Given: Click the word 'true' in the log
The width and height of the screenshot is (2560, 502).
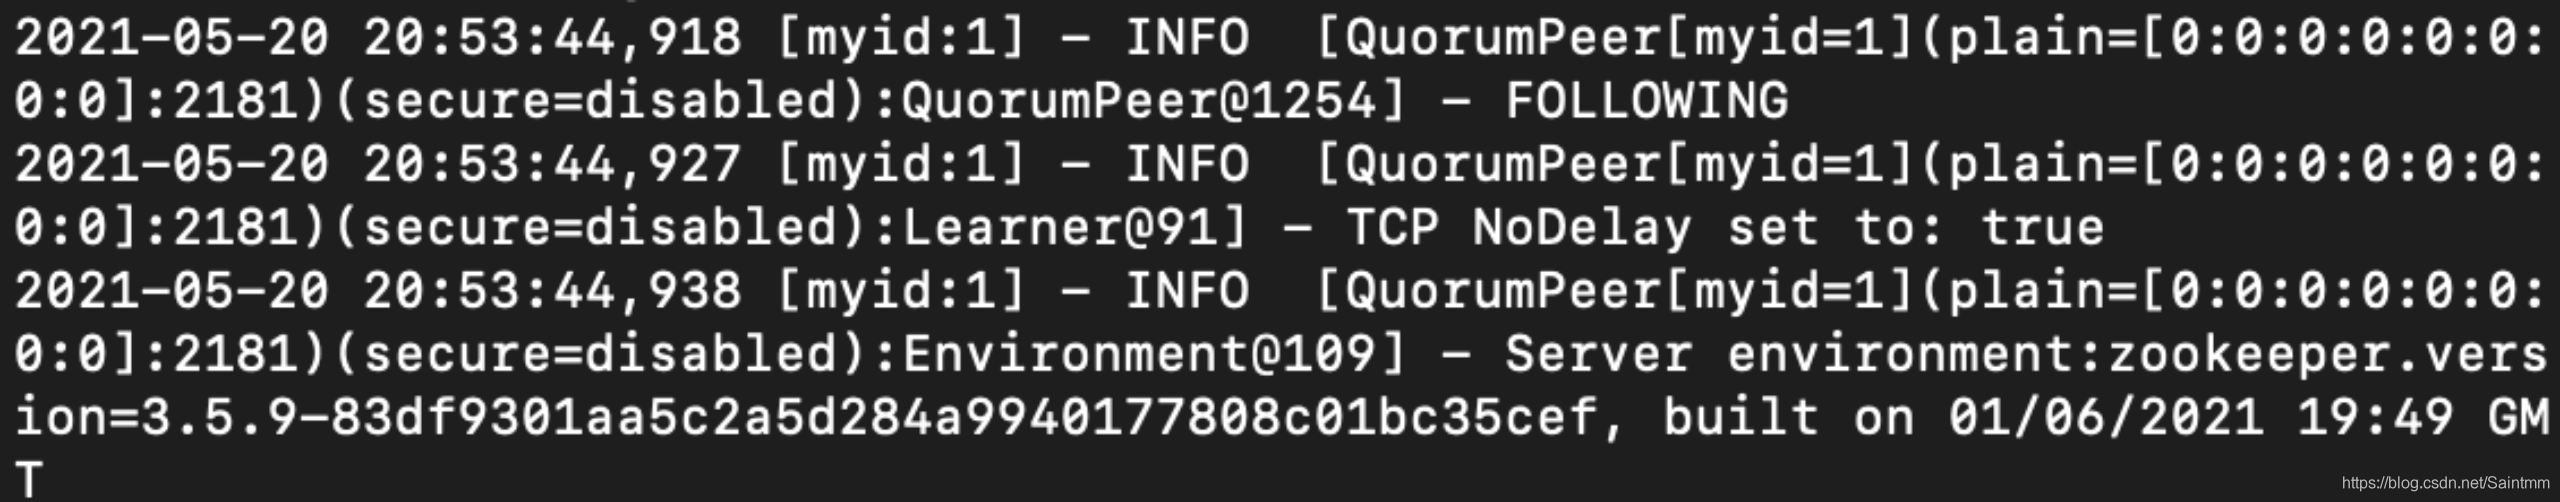Looking at the screenshot, I should (x=2042, y=228).
